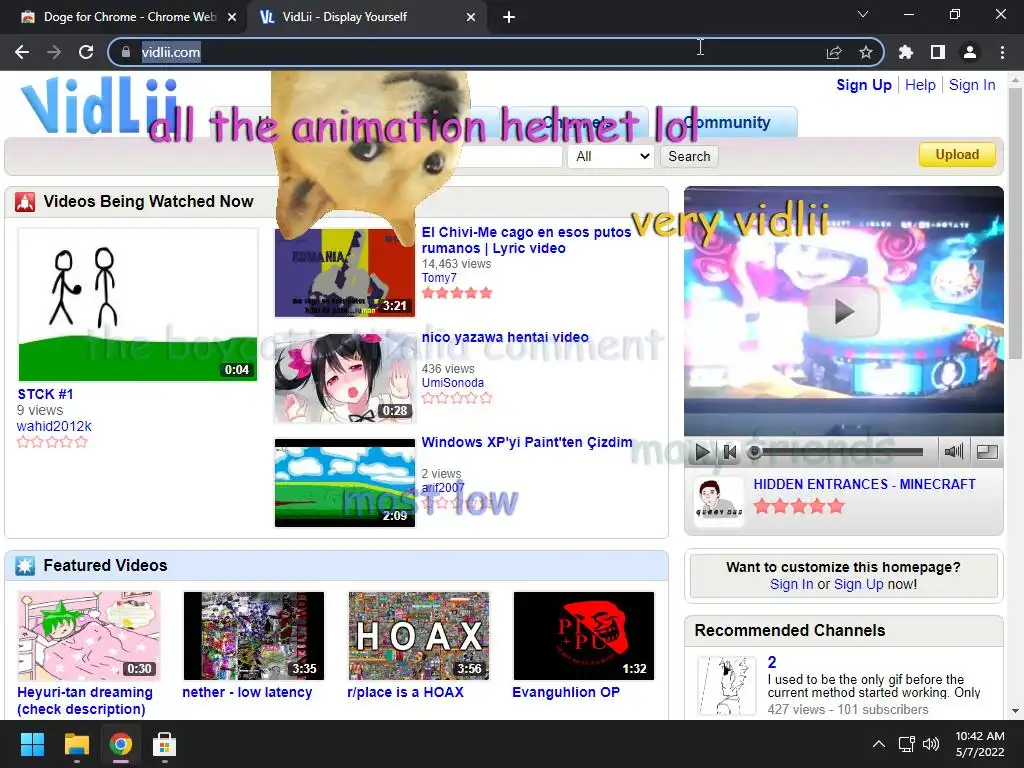Open the Romania flag video thumbnail
Screen dimensions: 1024x768
click(x=345, y=272)
